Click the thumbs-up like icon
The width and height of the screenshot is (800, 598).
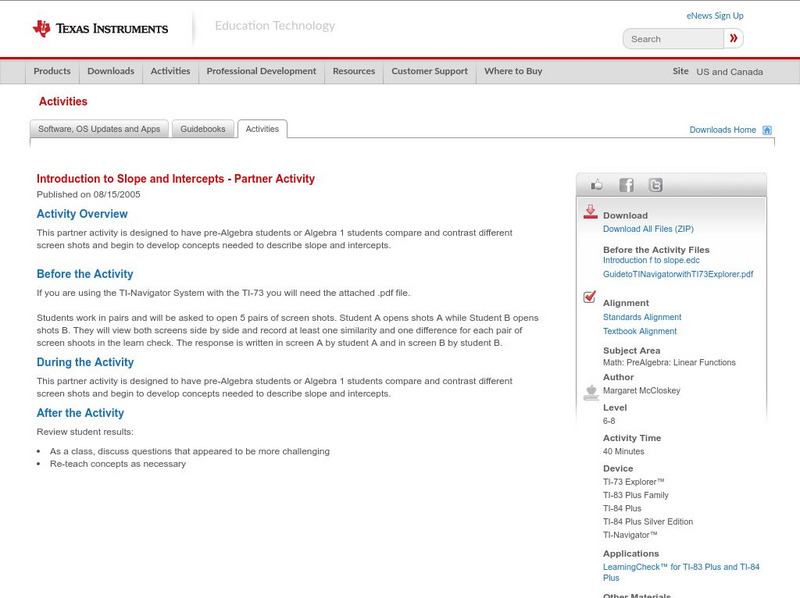596,185
